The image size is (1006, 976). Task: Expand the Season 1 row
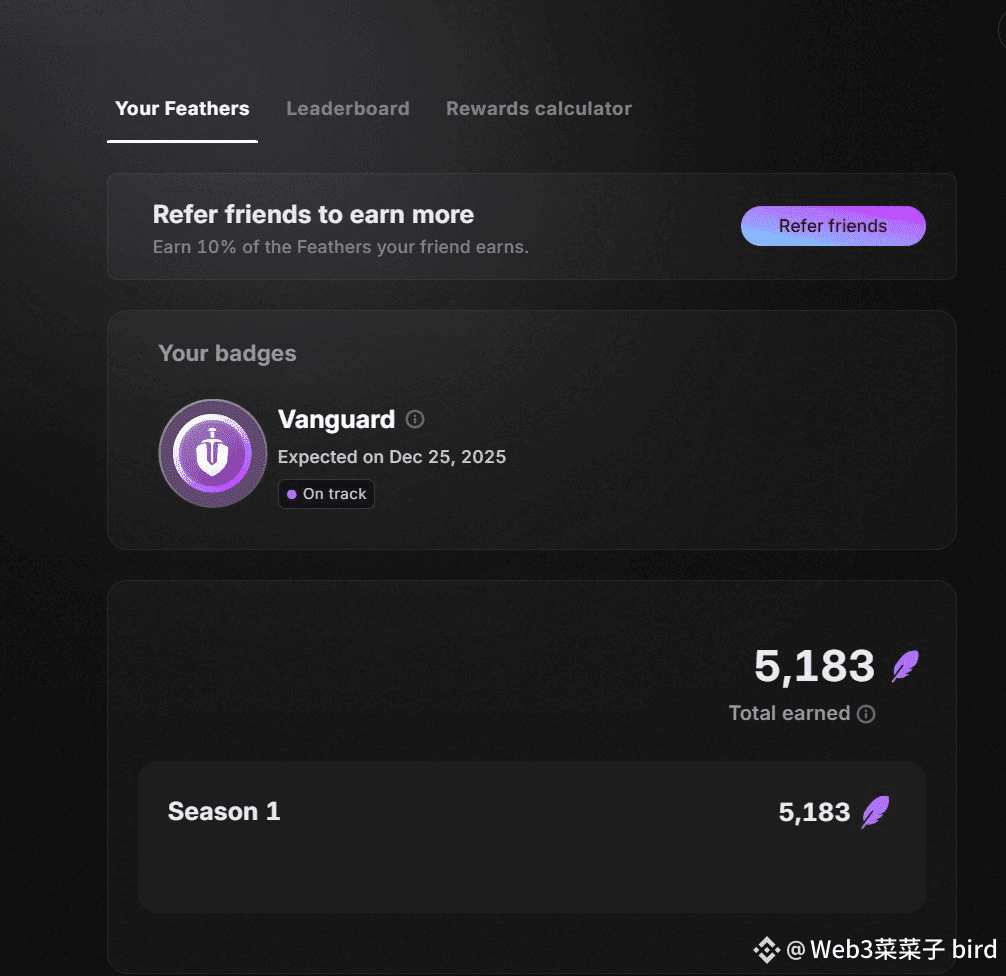(532, 837)
